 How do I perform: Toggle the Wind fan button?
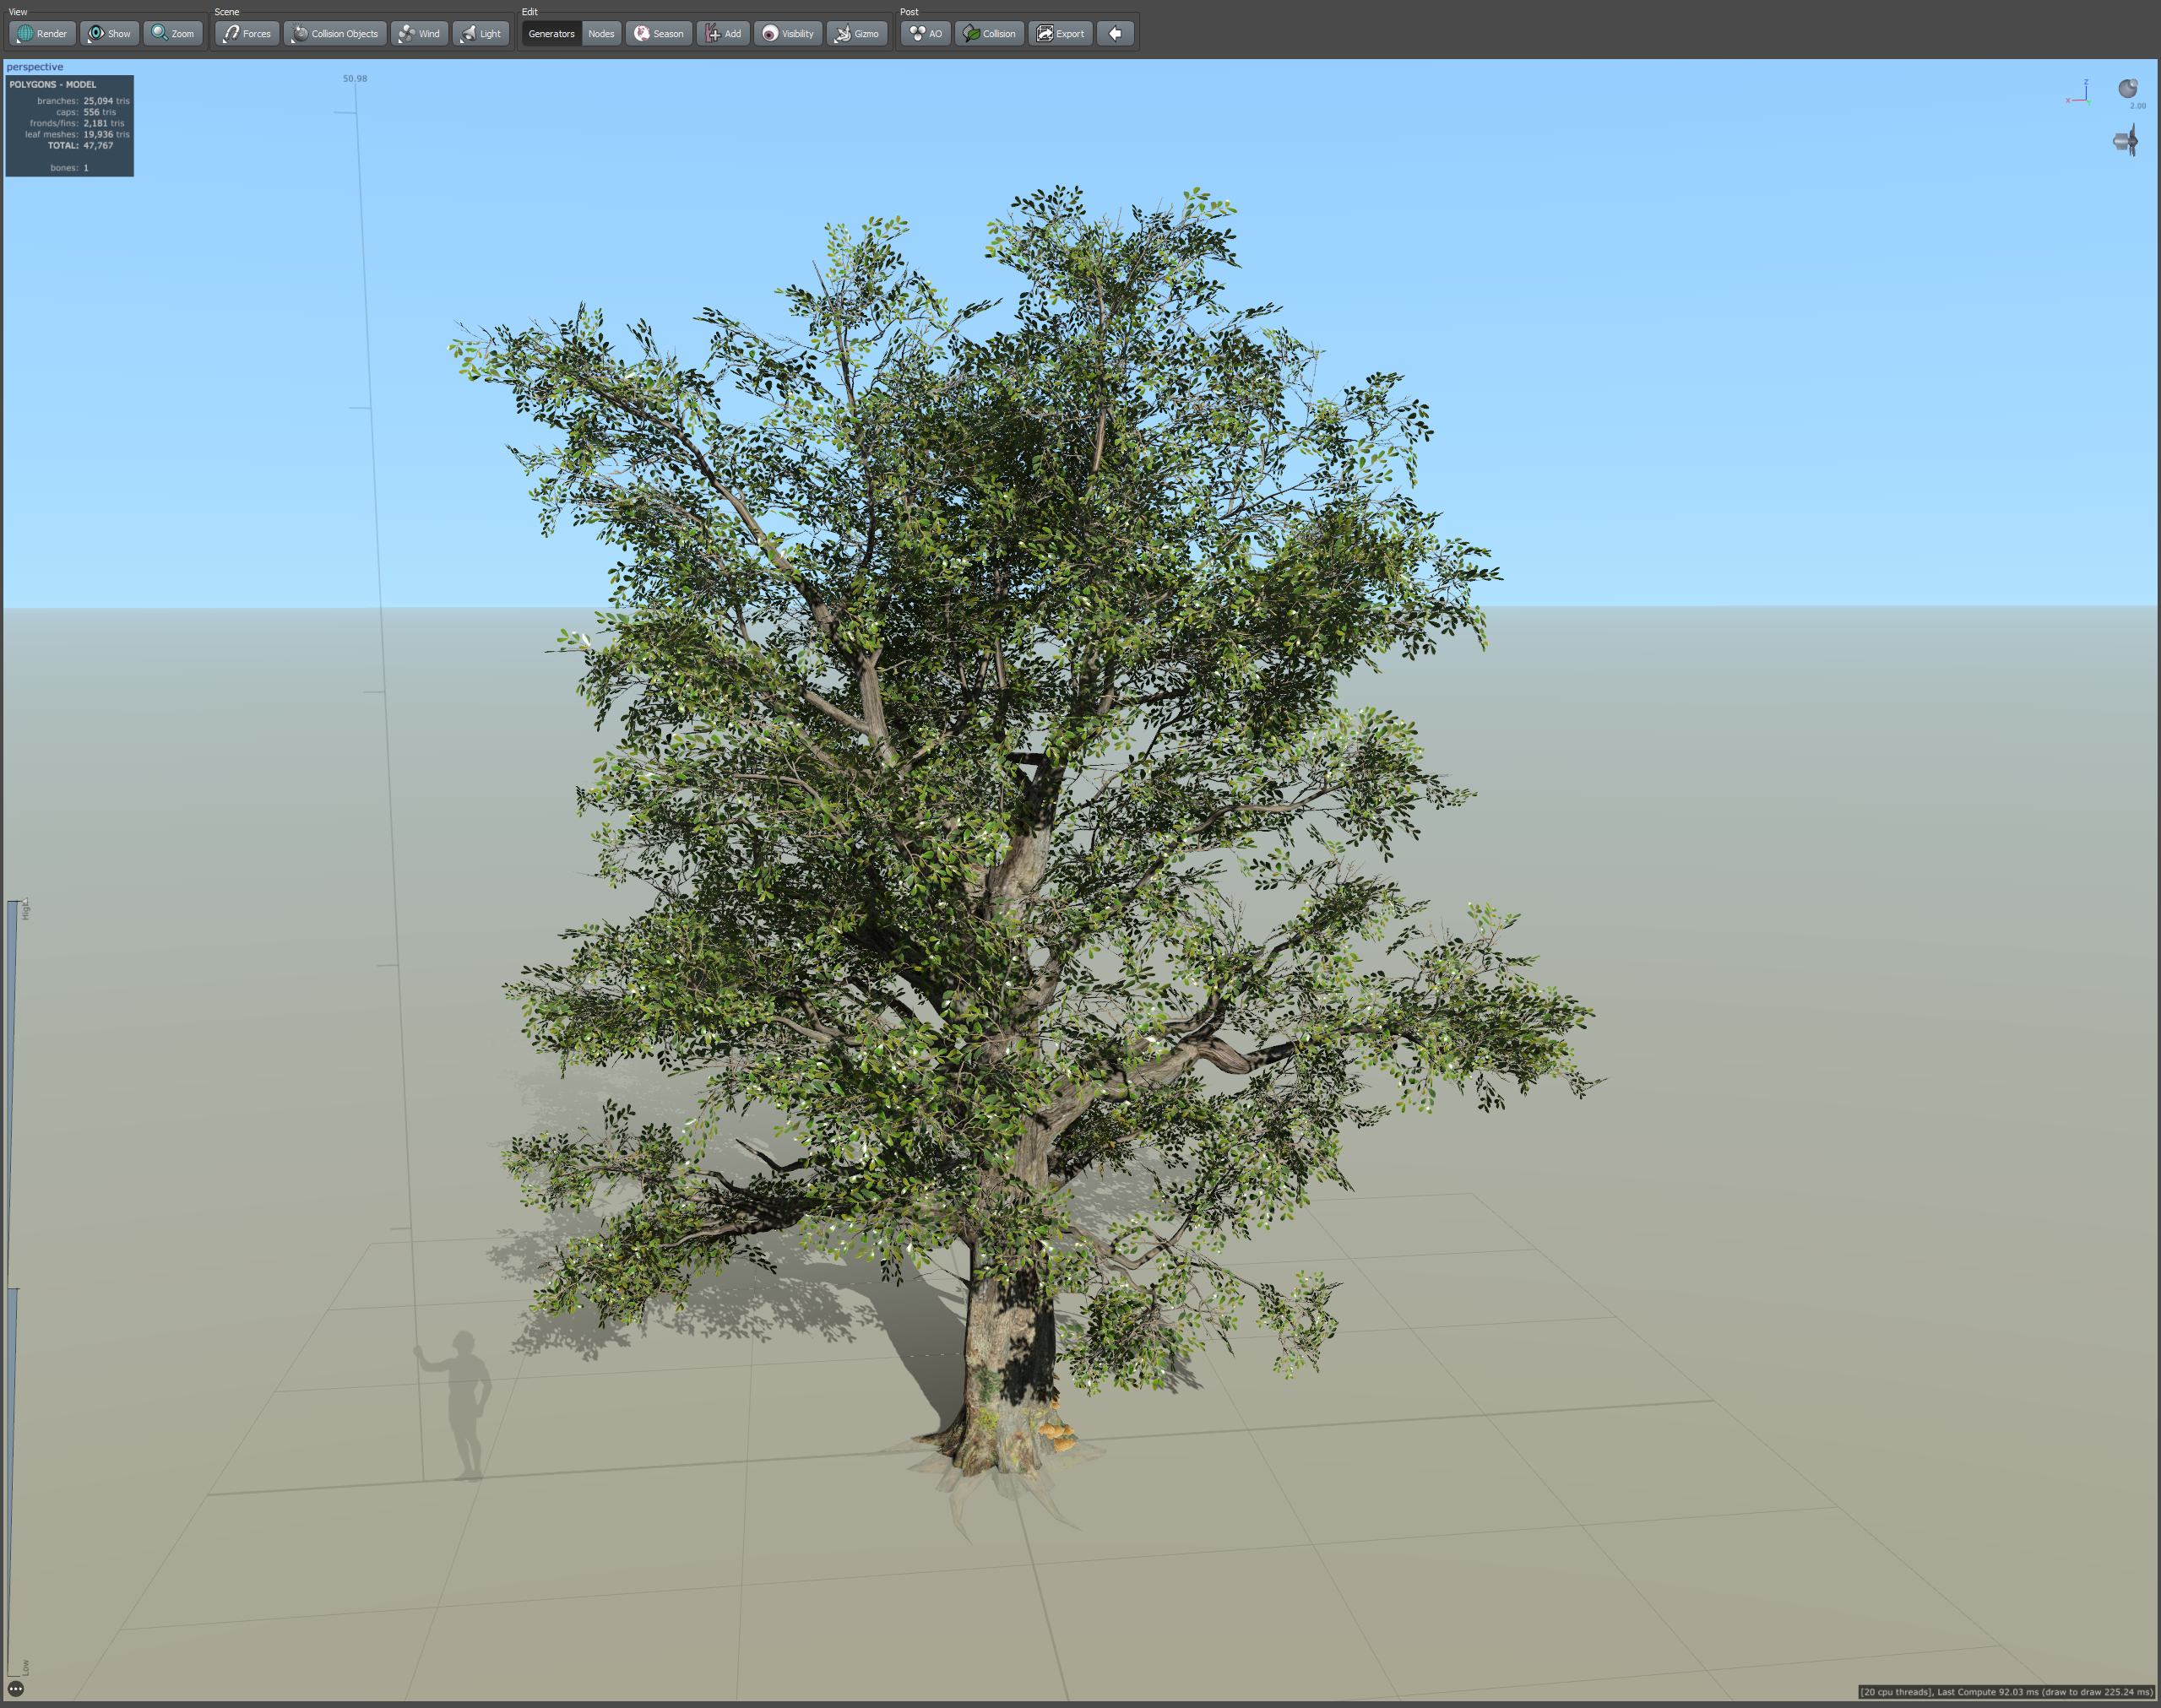pyautogui.click(x=419, y=33)
